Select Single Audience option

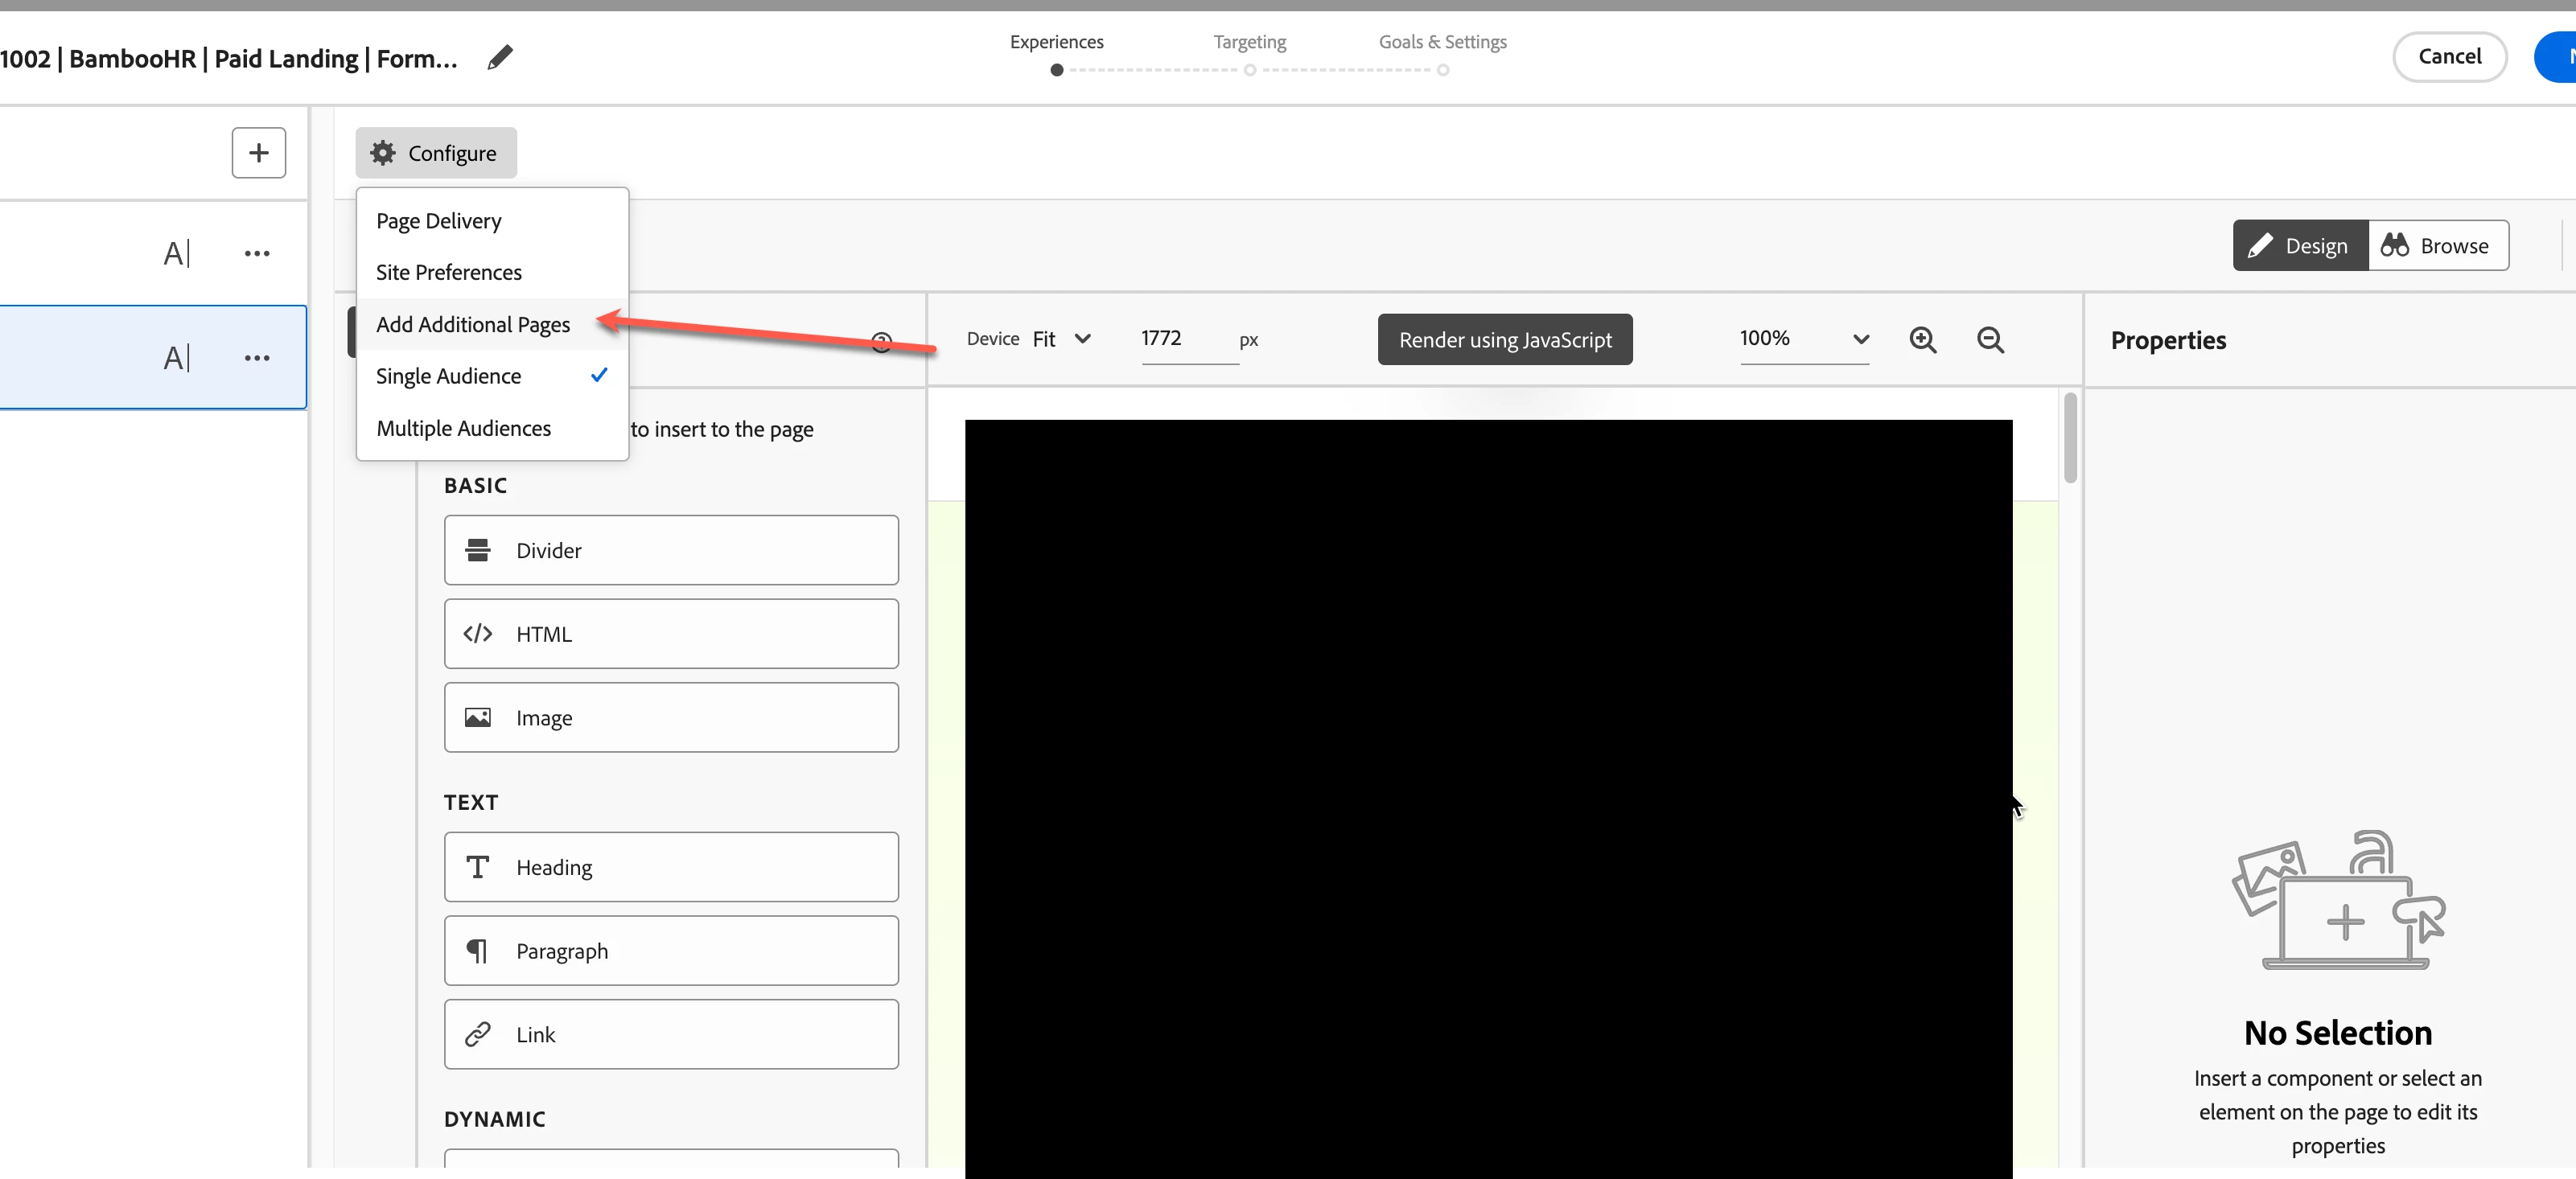pos(449,376)
